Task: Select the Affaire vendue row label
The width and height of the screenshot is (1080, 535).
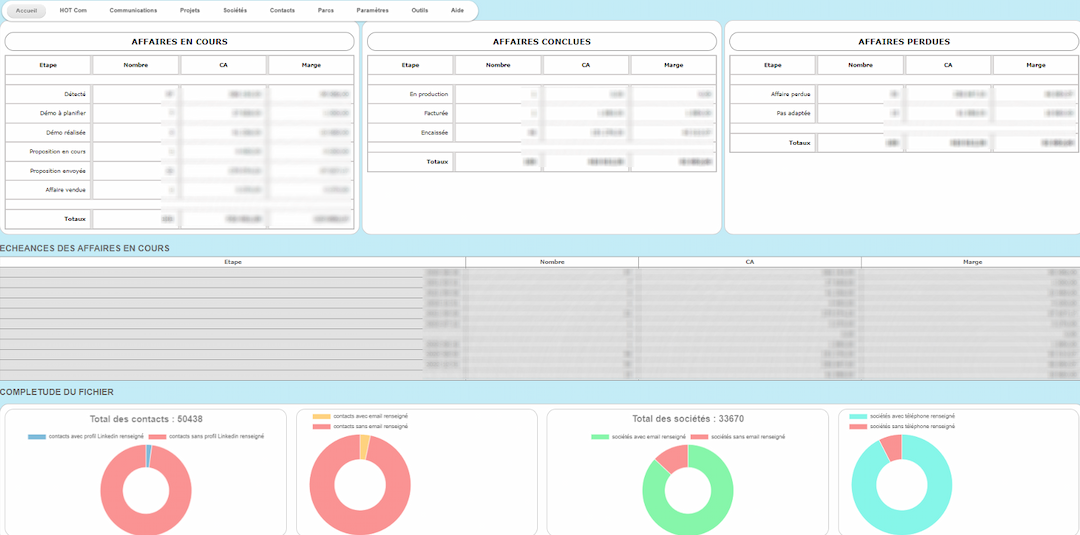Action: pyautogui.click(x=66, y=190)
